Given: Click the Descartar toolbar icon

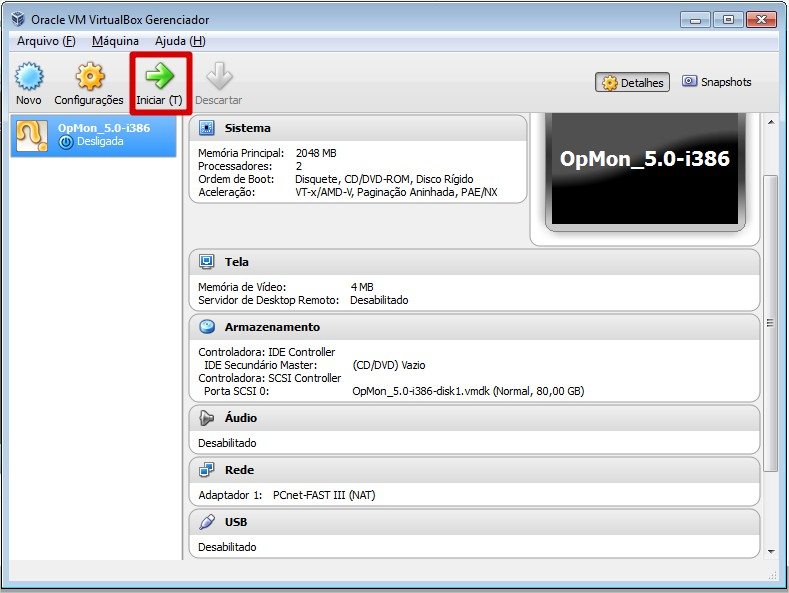Looking at the screenshot, I should [218, 78].
